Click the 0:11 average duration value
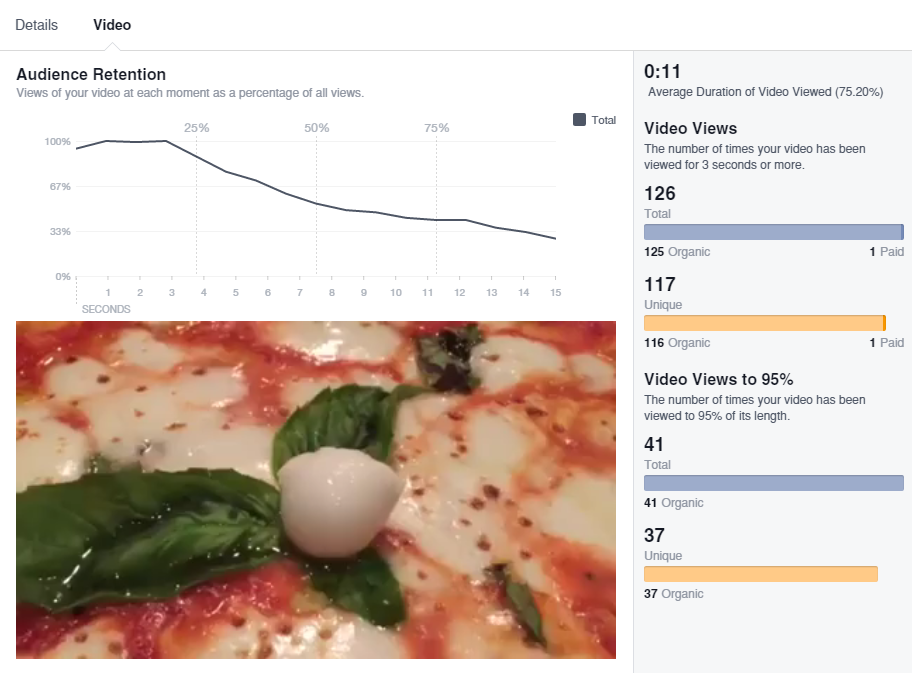Screen dimensions: 912x673 click(x=661, y=72)
